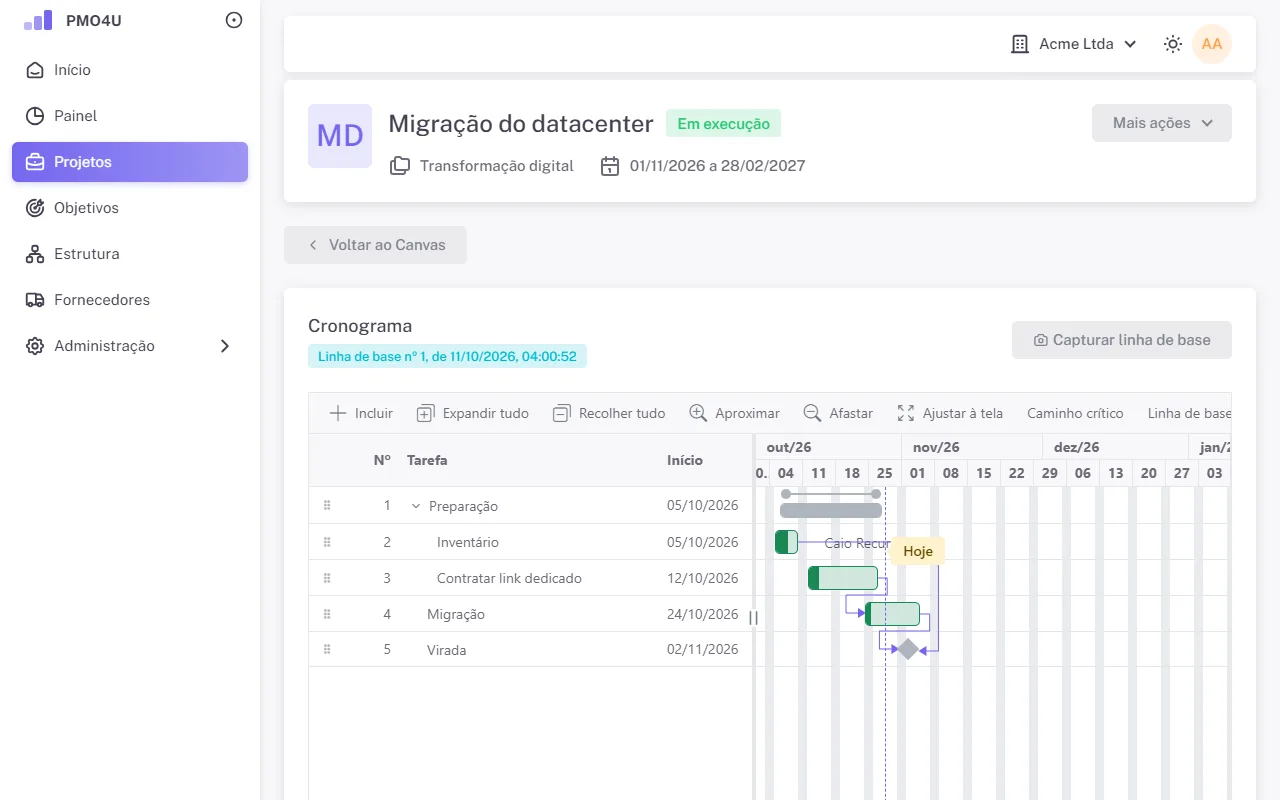This screenshot has height=800, width=1280.
Task: Open Início in the sidebar
Action: tap(130, 70)
